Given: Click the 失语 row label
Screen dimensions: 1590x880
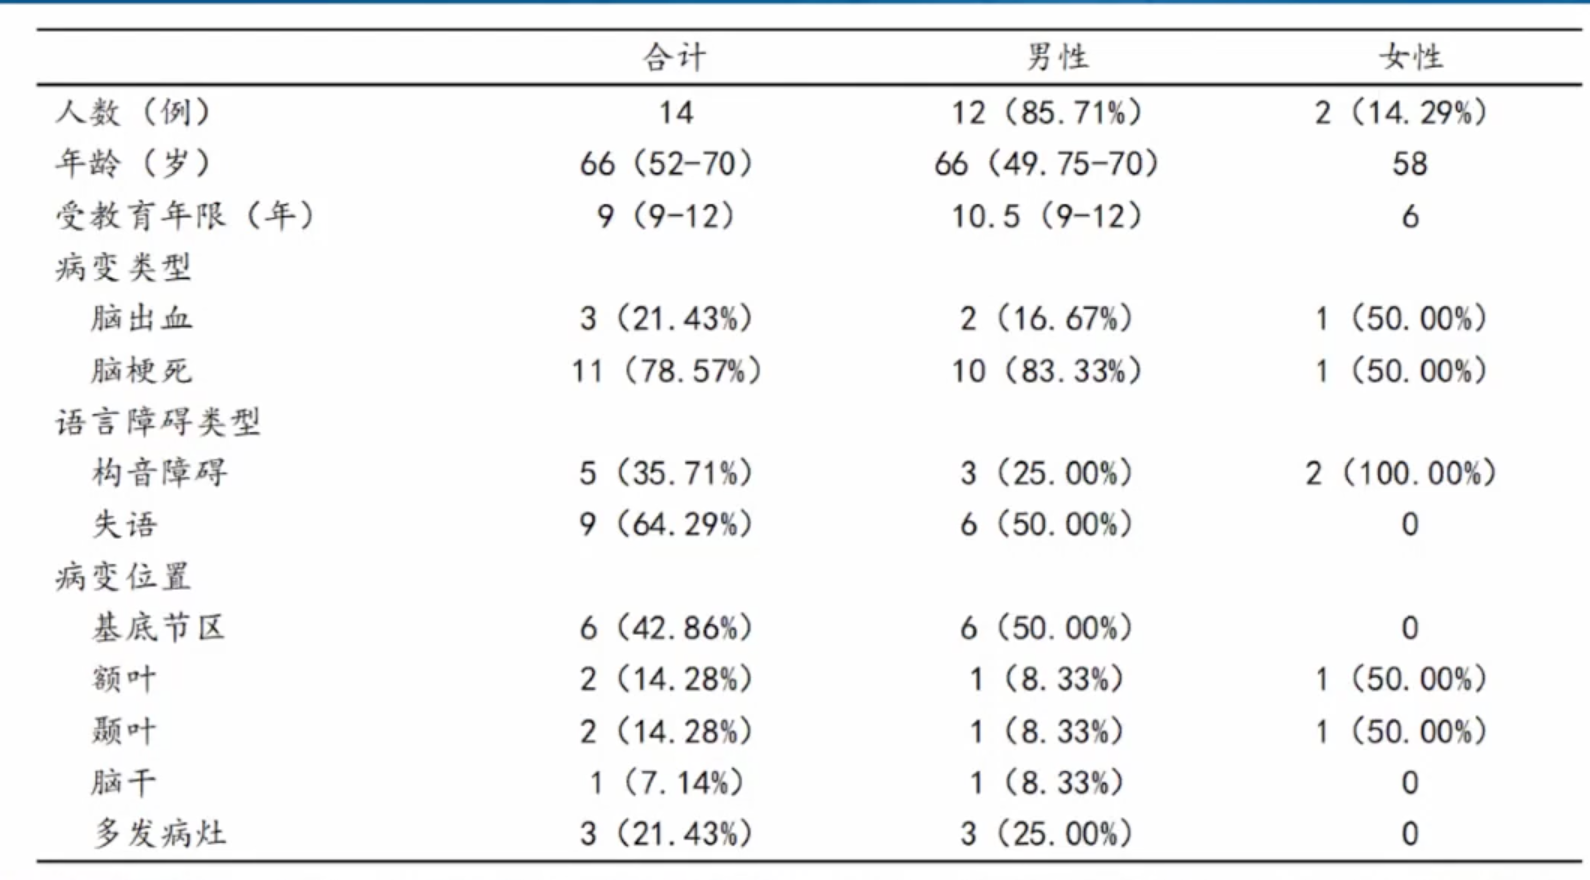Looking at the screenshot, I should point(124,524).
